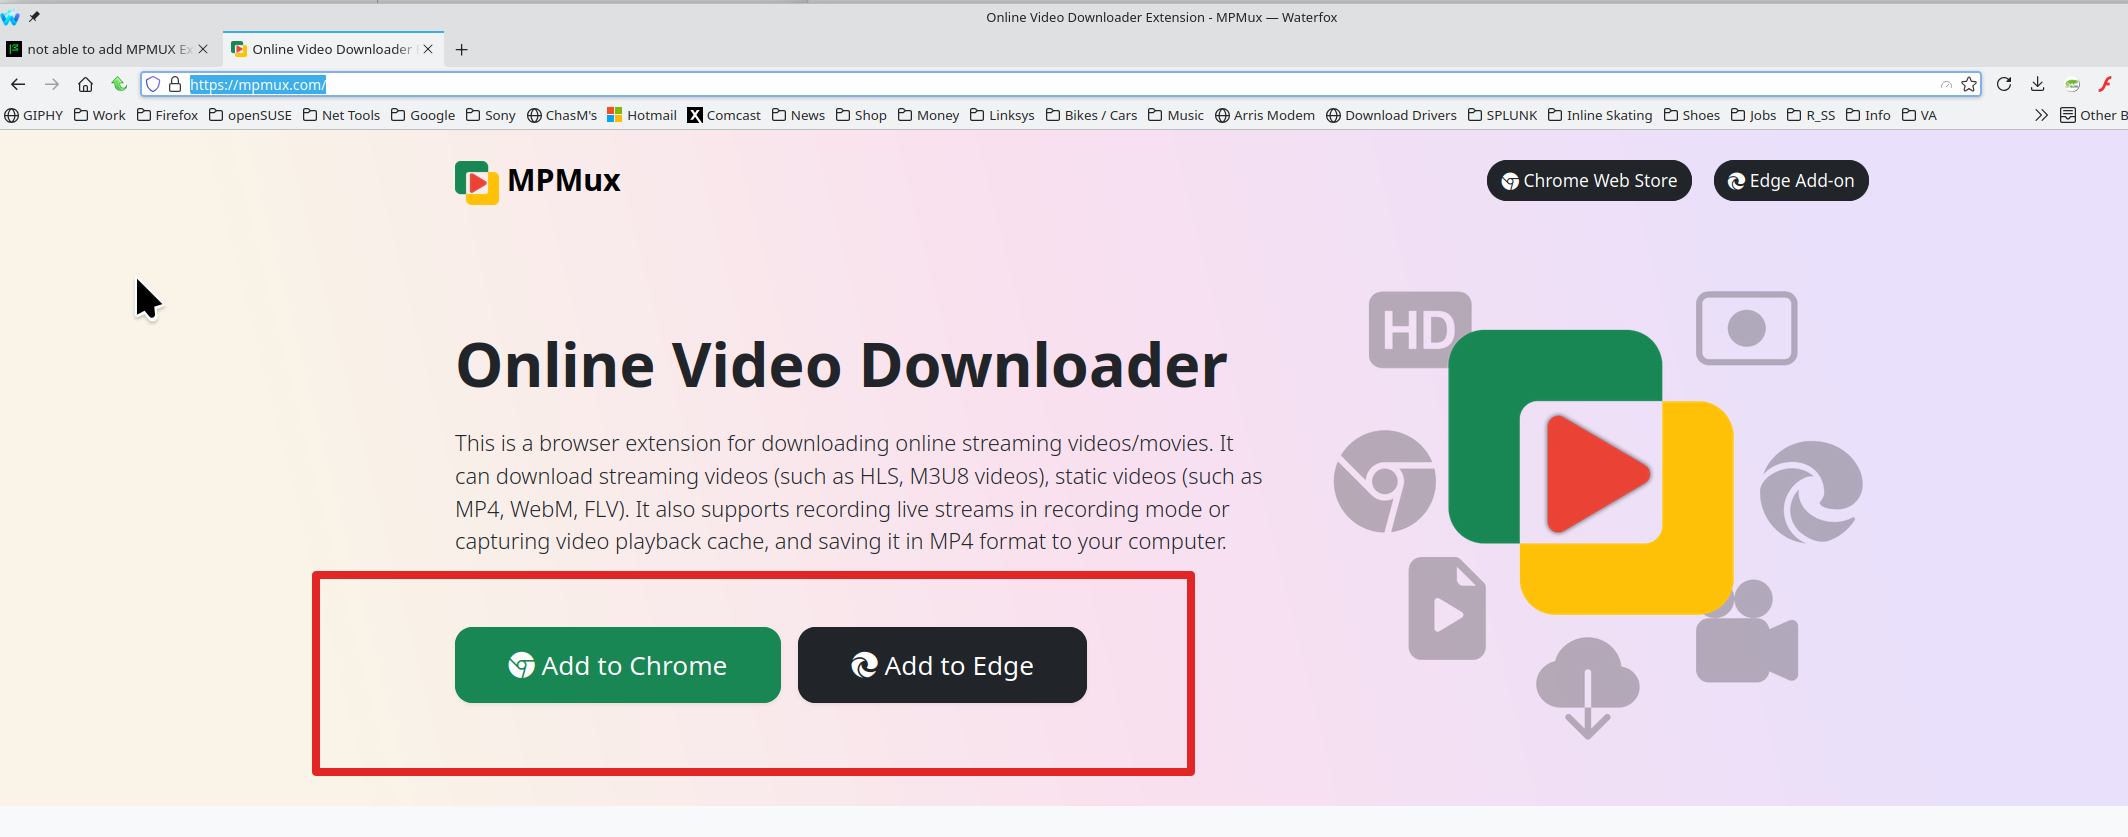
Task: Click the green toolbar extension icon right of downloads
Action: point(2072,84)
